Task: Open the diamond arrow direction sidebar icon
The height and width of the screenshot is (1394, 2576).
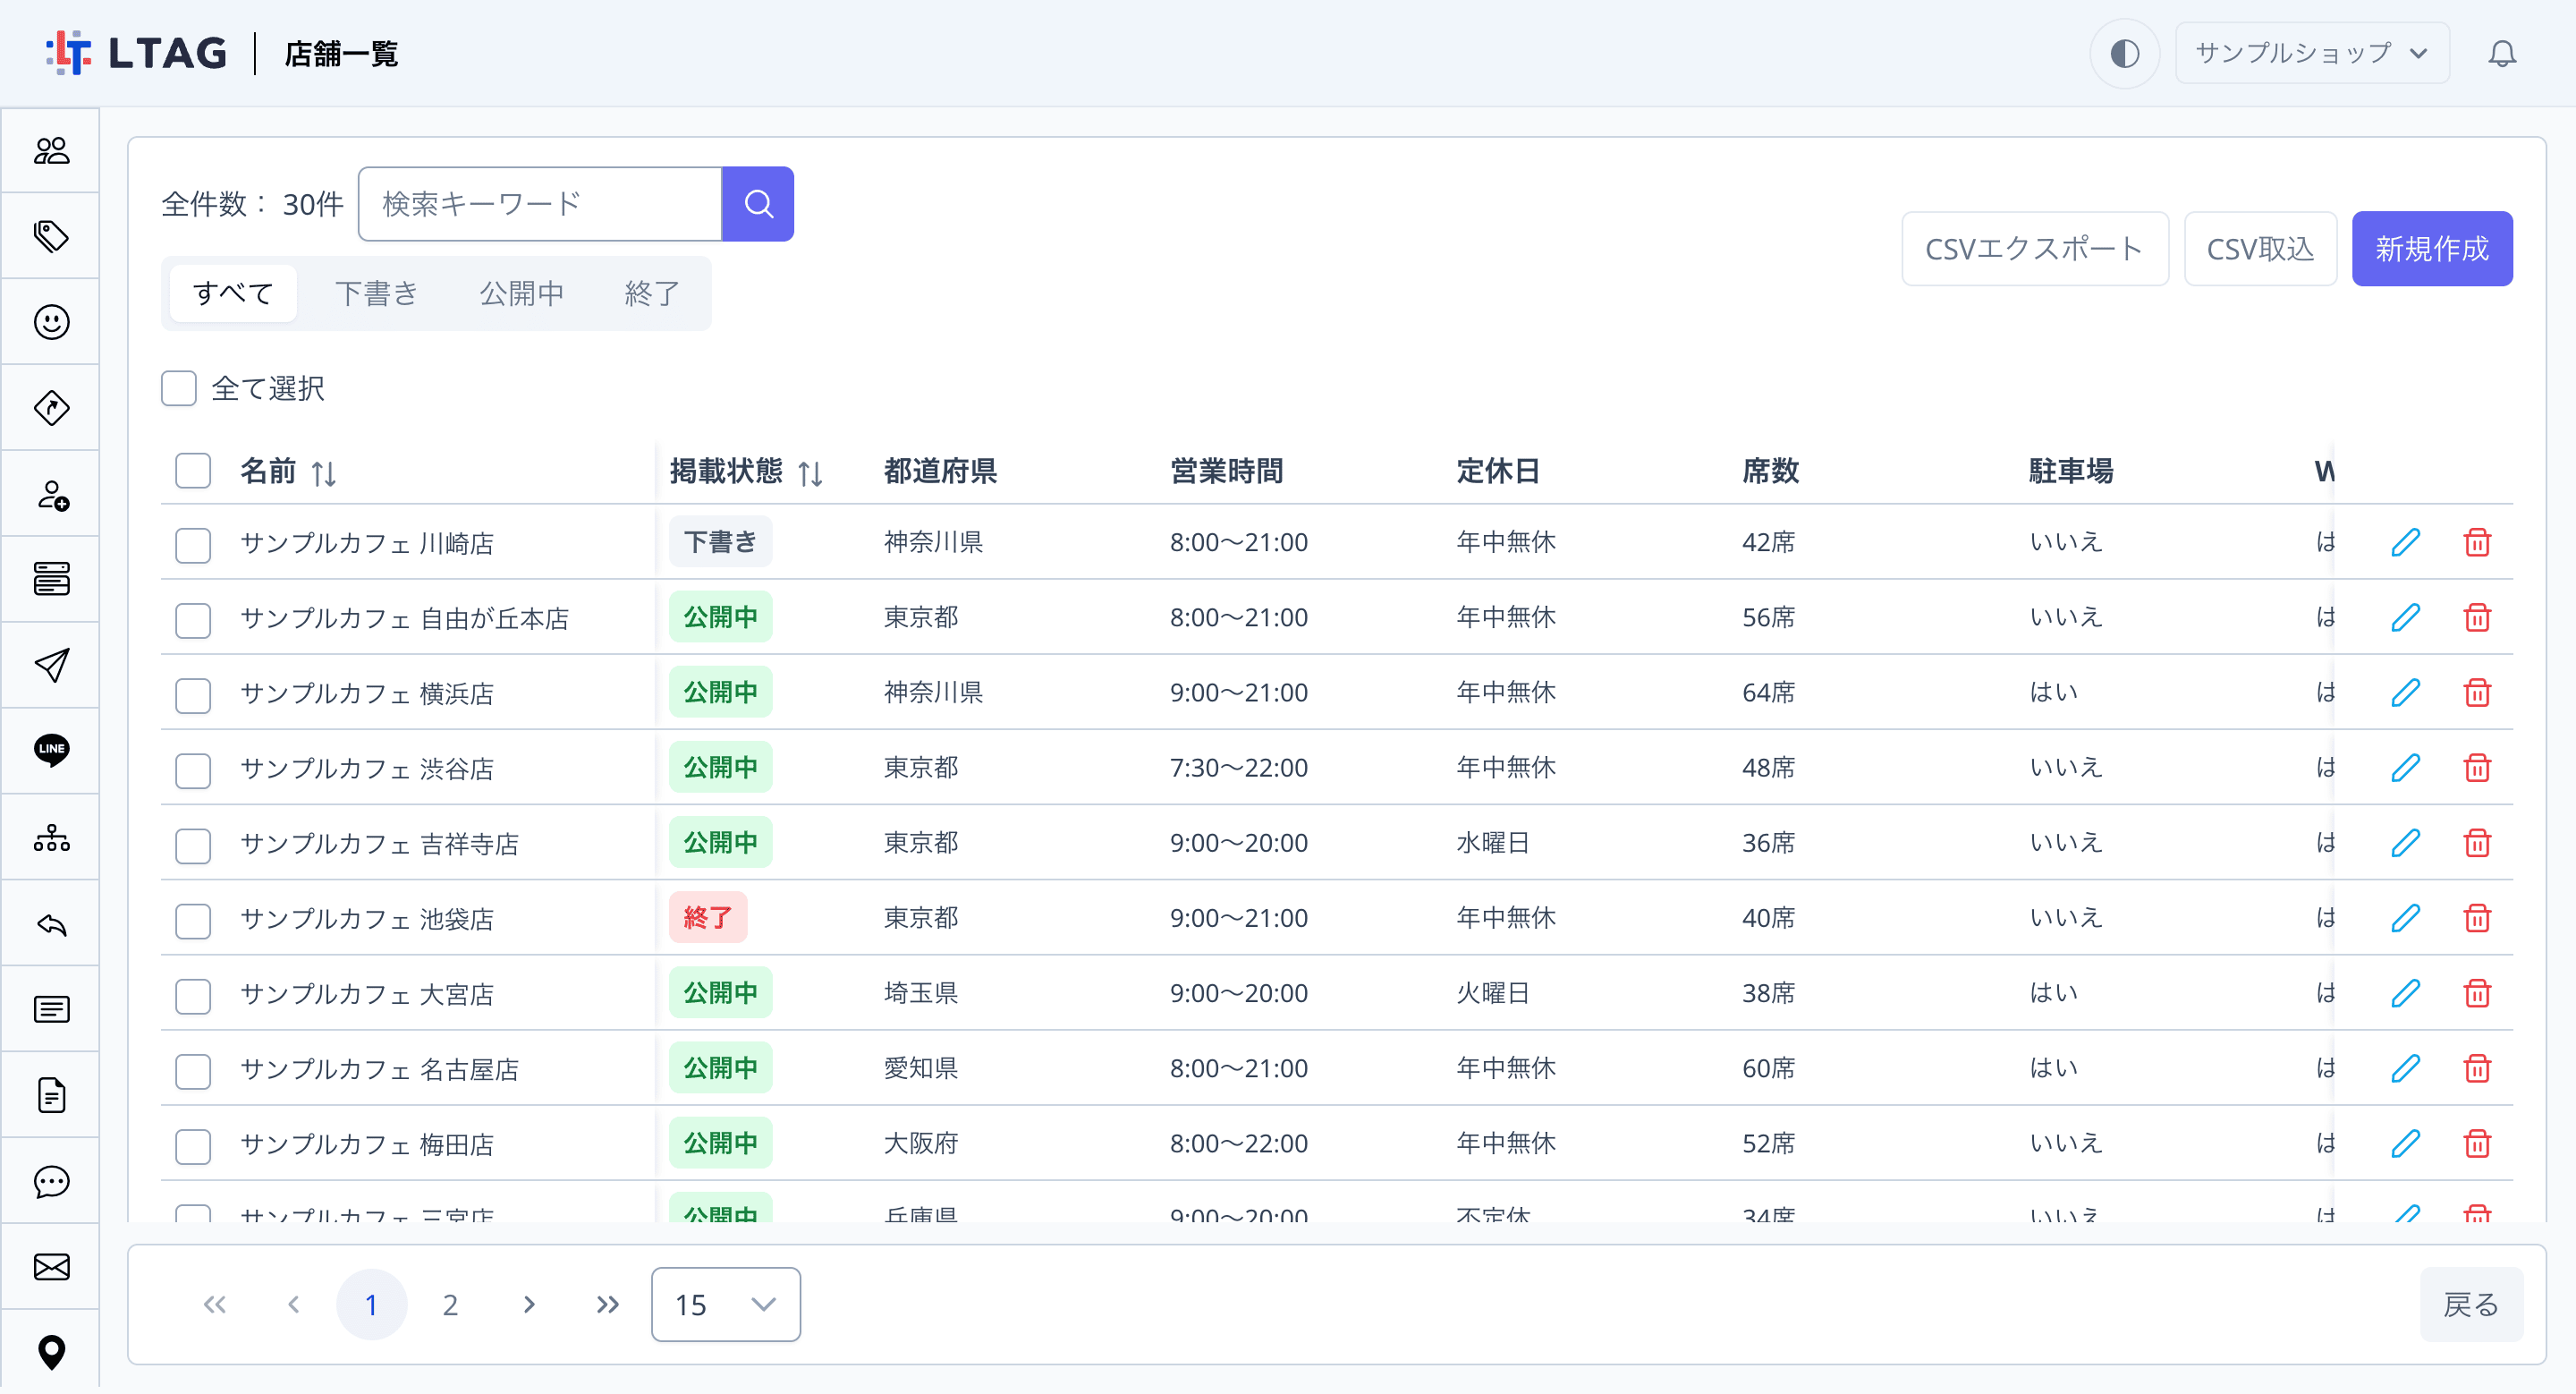Action: point(51,408)
